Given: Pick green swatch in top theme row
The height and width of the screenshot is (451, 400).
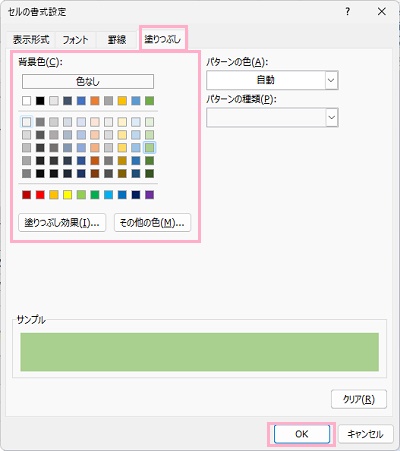Looking at the screenshot, I should 150,101.
